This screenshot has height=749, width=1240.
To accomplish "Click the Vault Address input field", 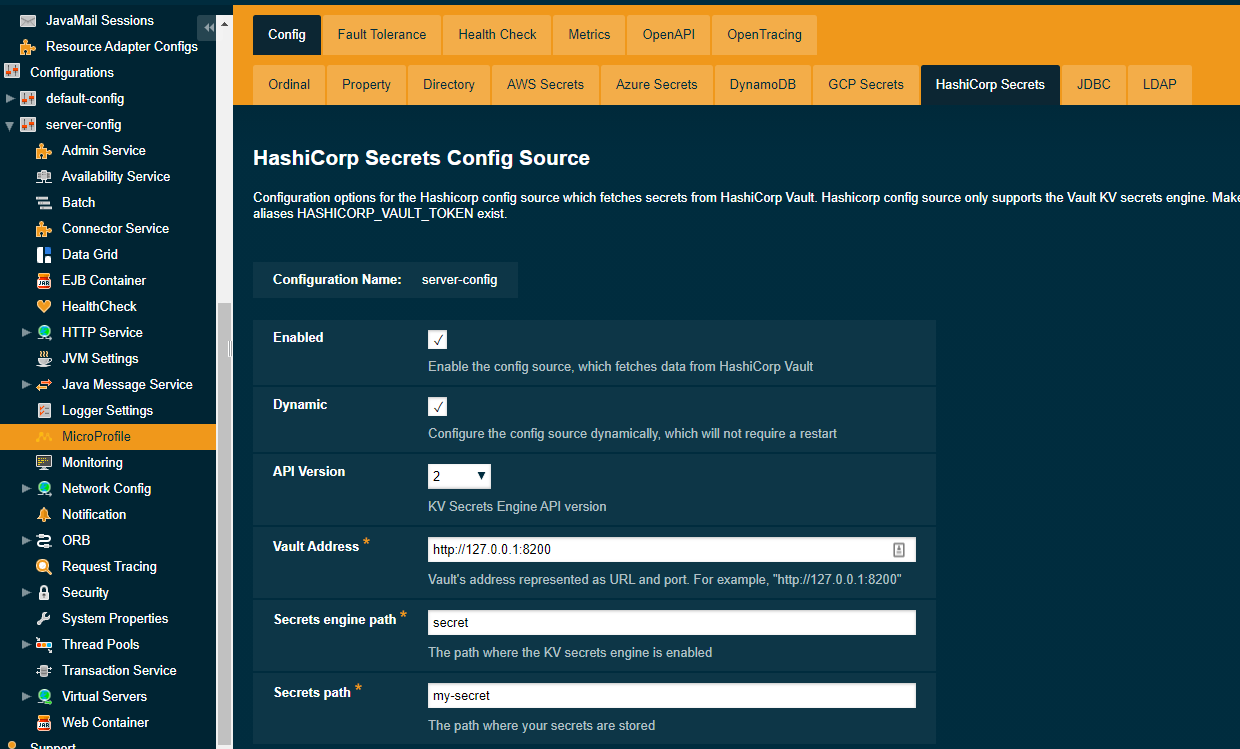I will click(670, 549).
